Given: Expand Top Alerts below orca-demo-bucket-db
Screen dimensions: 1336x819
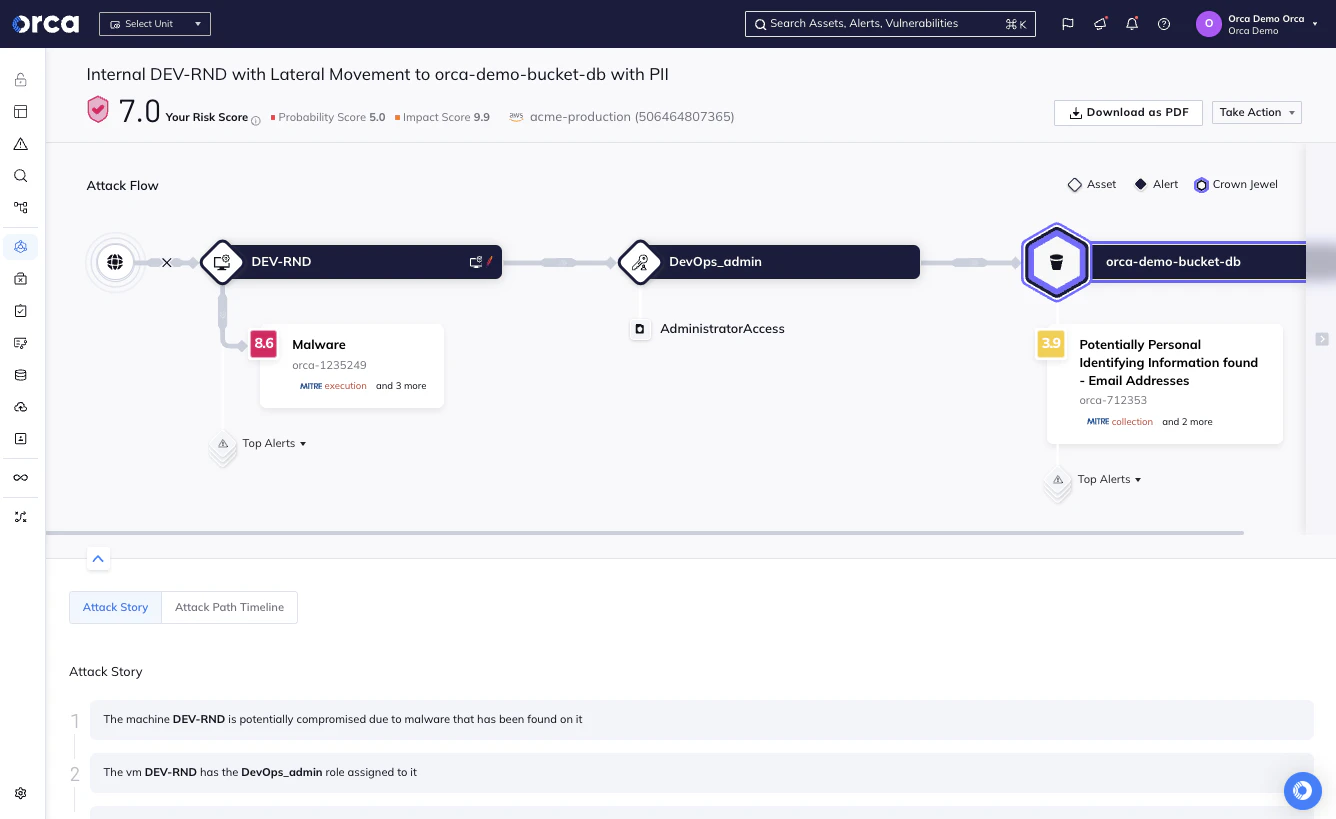Looking at the screenshot, I should tap(1108, 479).
